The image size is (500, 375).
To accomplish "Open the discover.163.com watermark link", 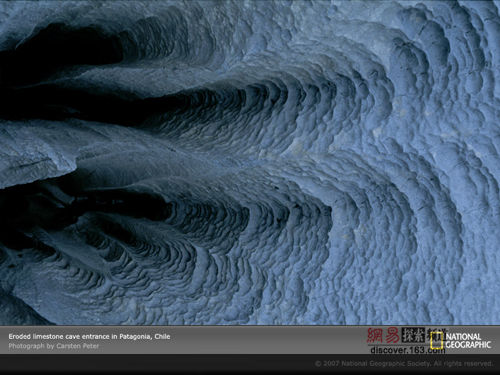I will 407,350.
